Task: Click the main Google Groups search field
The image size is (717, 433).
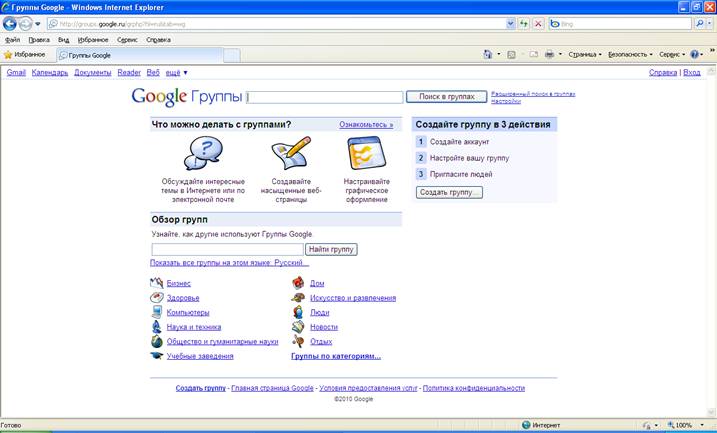Action: 325,97
